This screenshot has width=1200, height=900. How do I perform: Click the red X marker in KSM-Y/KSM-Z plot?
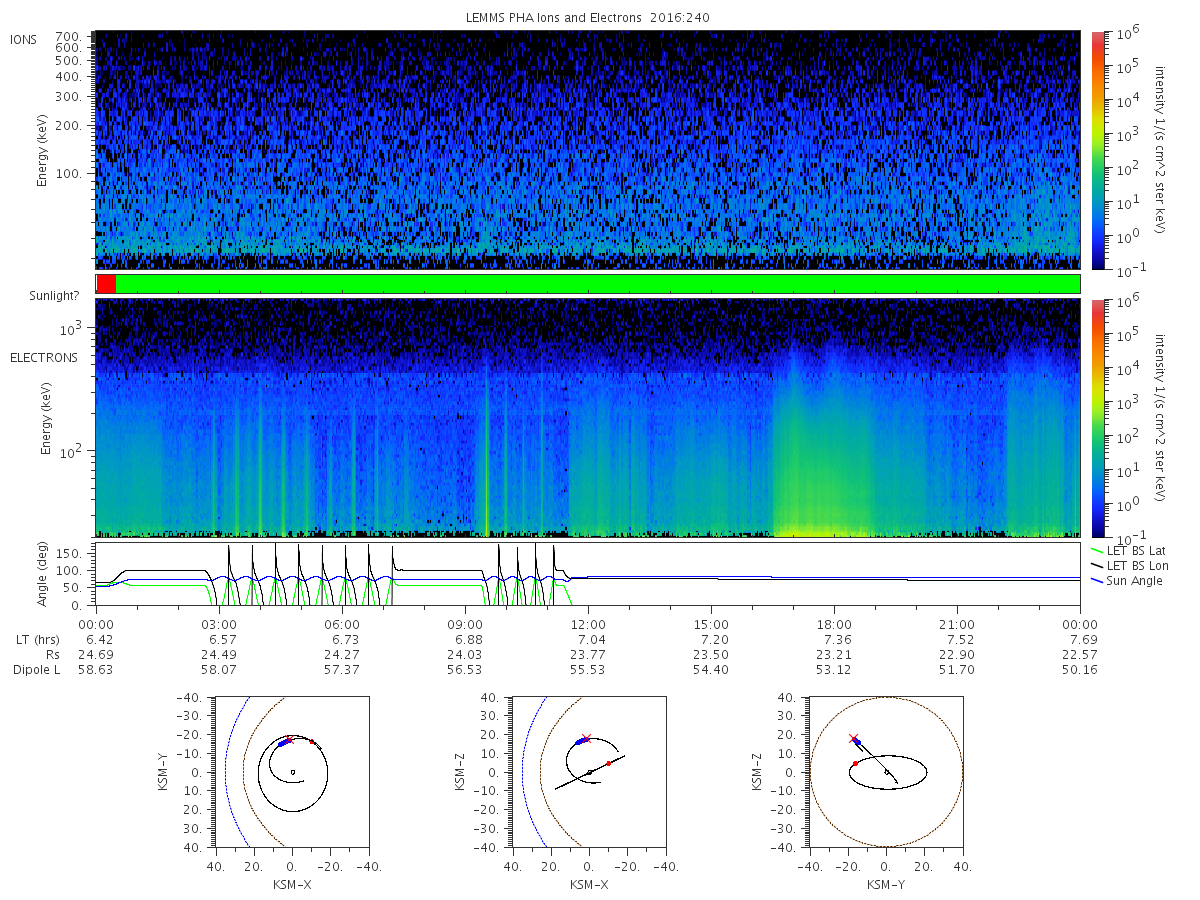pyautogui.click(x=853, y=739)
